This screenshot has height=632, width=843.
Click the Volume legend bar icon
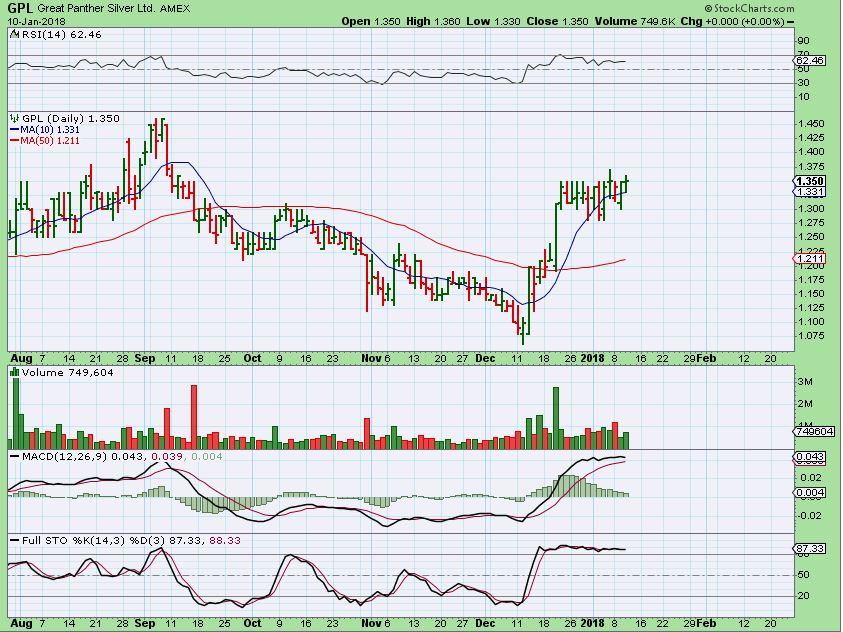click(x=14, y=372)
